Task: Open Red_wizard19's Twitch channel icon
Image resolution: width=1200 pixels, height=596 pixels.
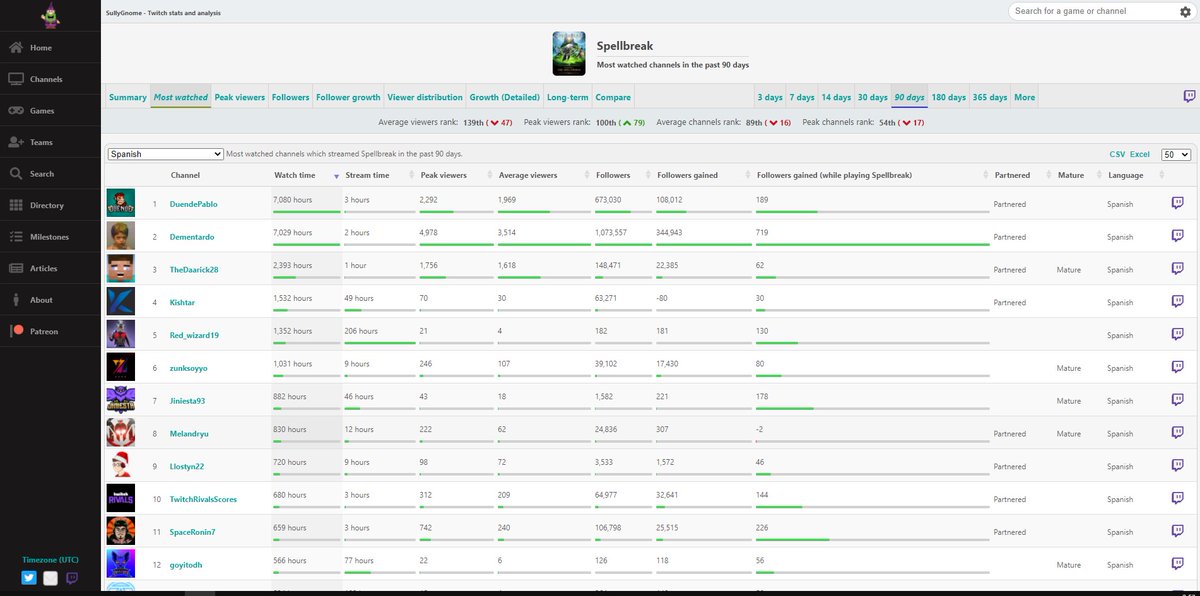Action: point(1177,335)
